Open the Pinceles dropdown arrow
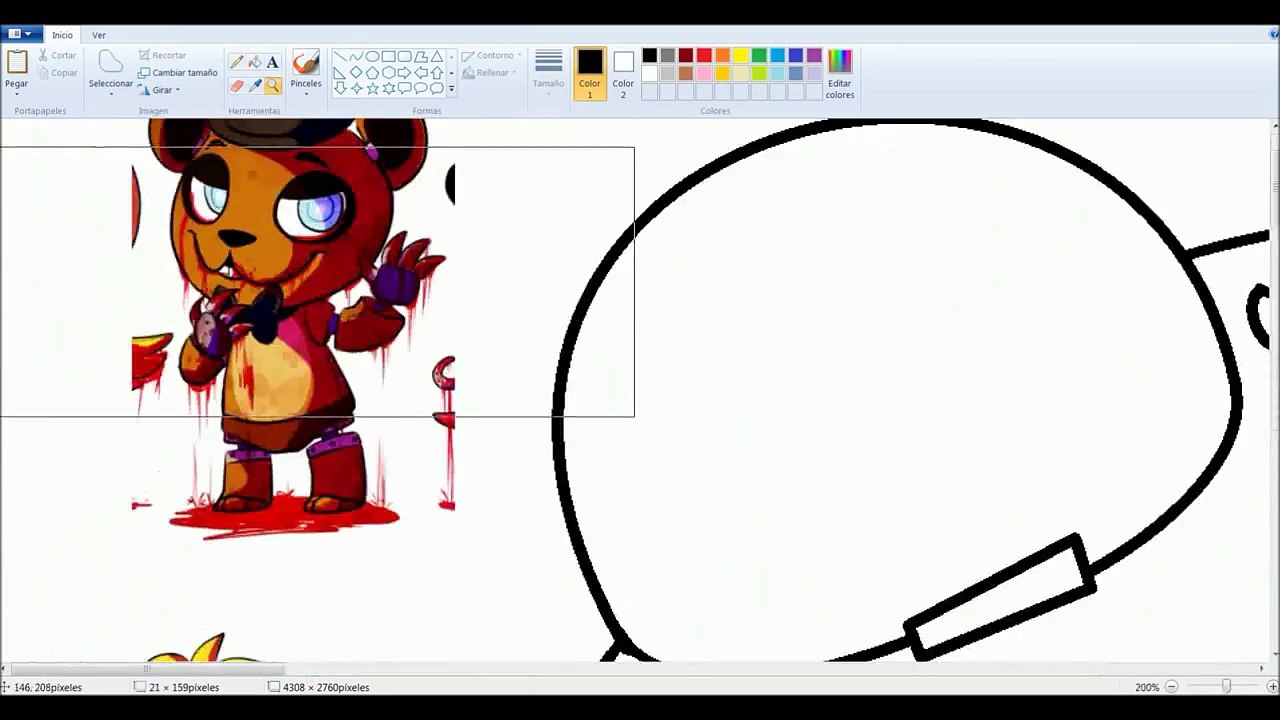This screenshot has height=720, width=1280. point(306,94)
